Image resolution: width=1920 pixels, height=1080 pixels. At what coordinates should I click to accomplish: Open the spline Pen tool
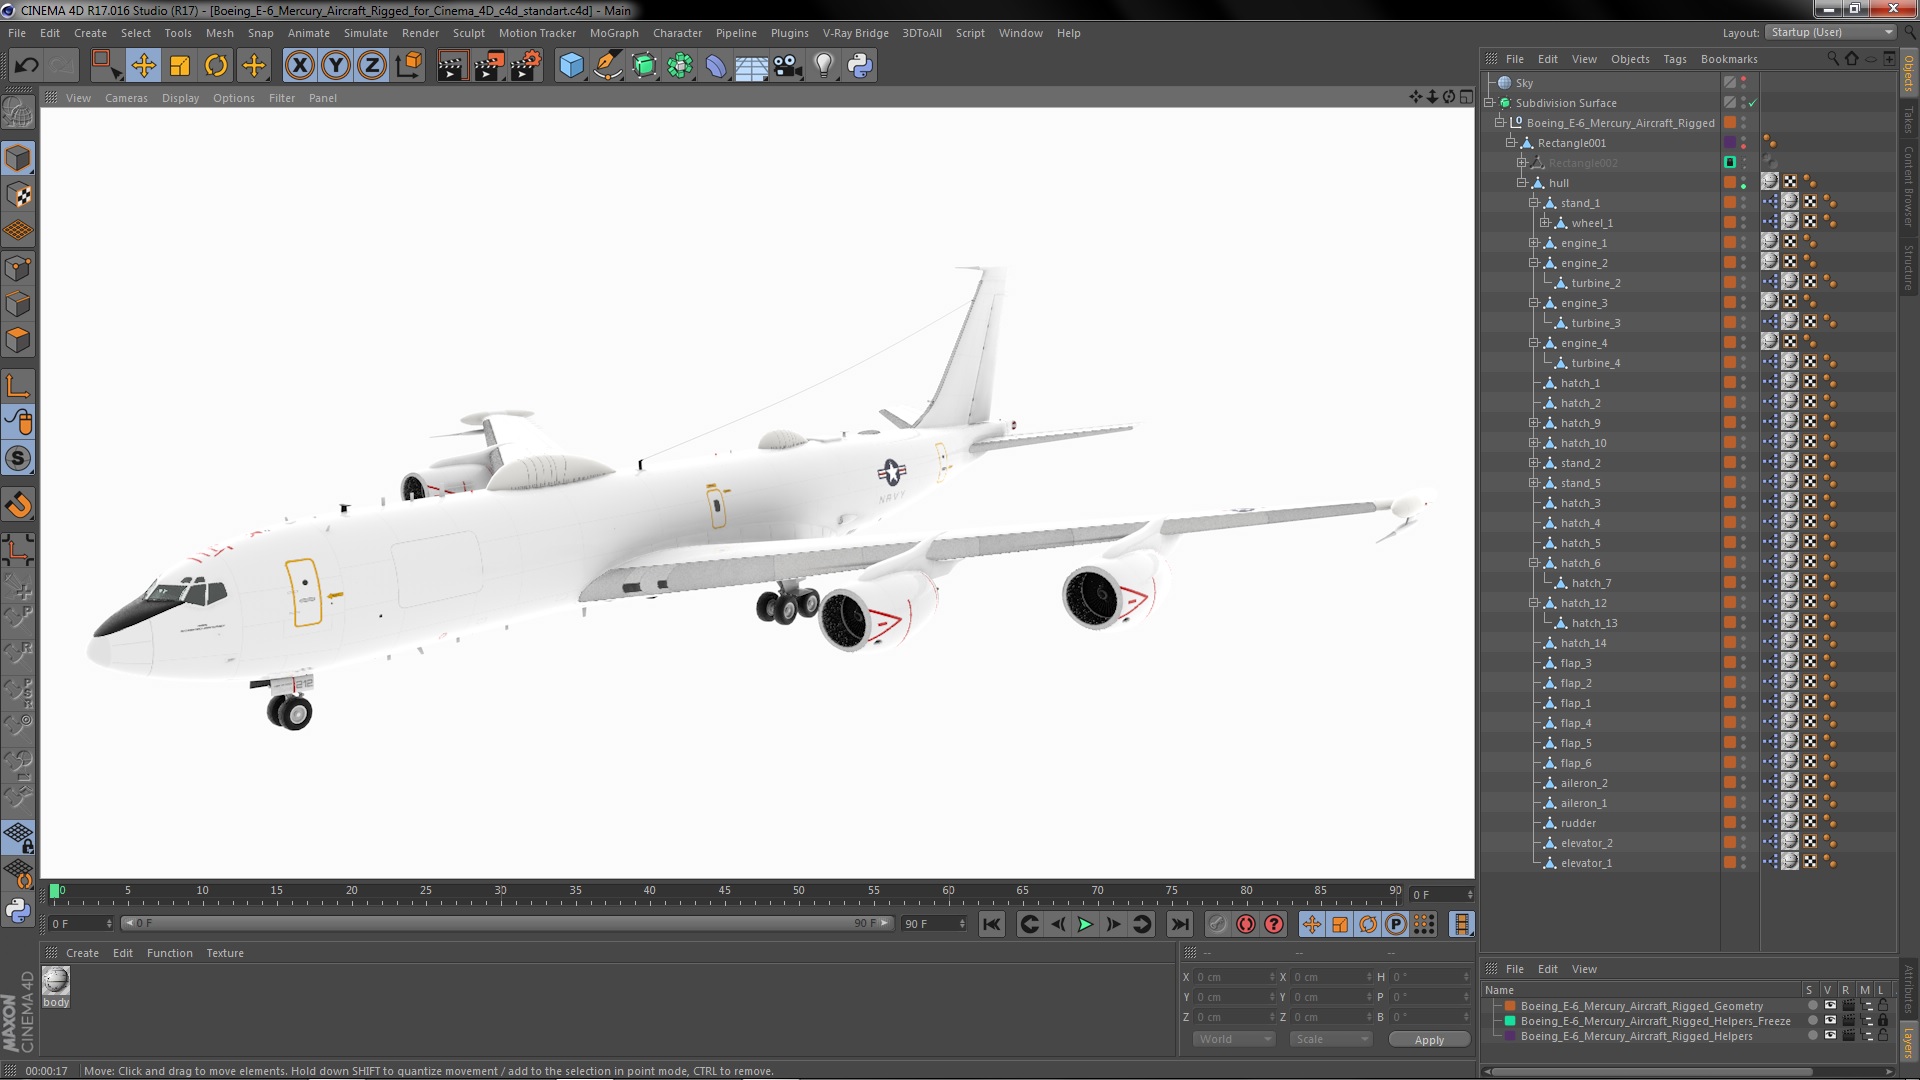click(x=607, y=66)
